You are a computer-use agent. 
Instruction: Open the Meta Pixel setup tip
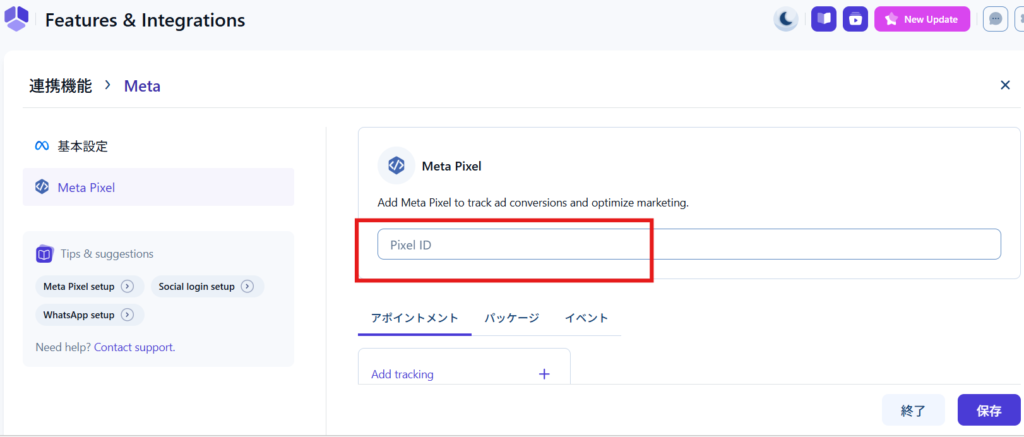88,287
